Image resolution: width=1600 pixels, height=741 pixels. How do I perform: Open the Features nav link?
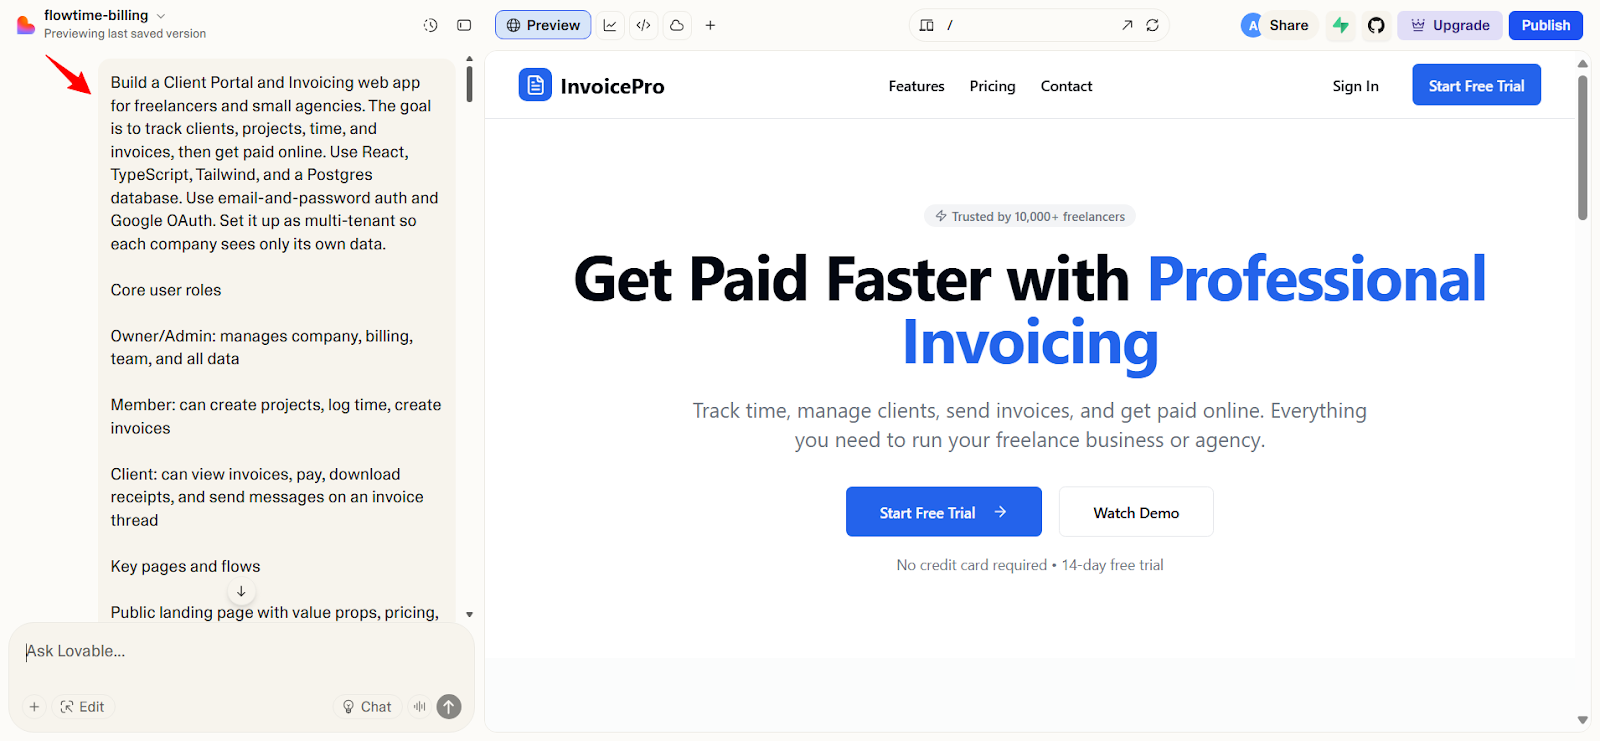(x=916, y=86)
